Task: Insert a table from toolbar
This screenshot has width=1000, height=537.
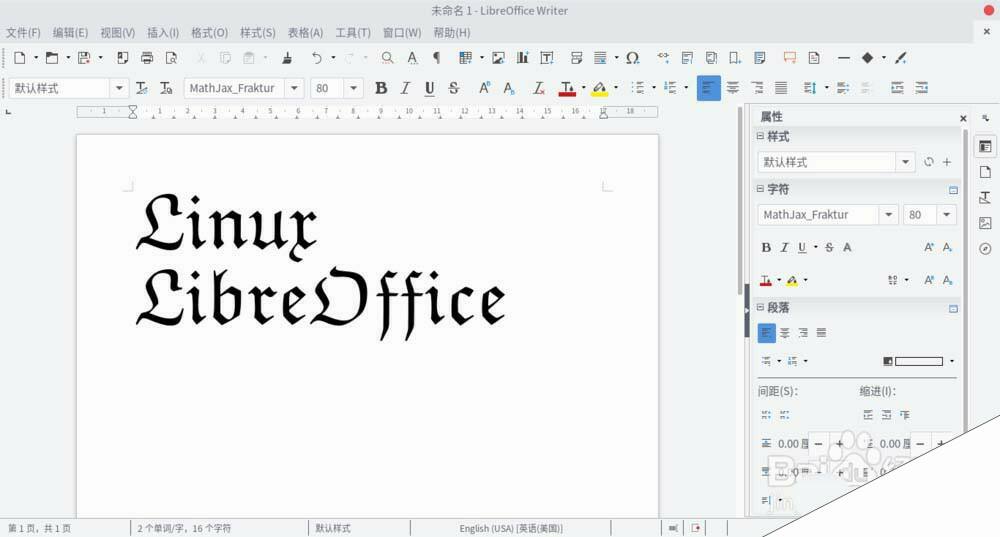Action: 466,58
